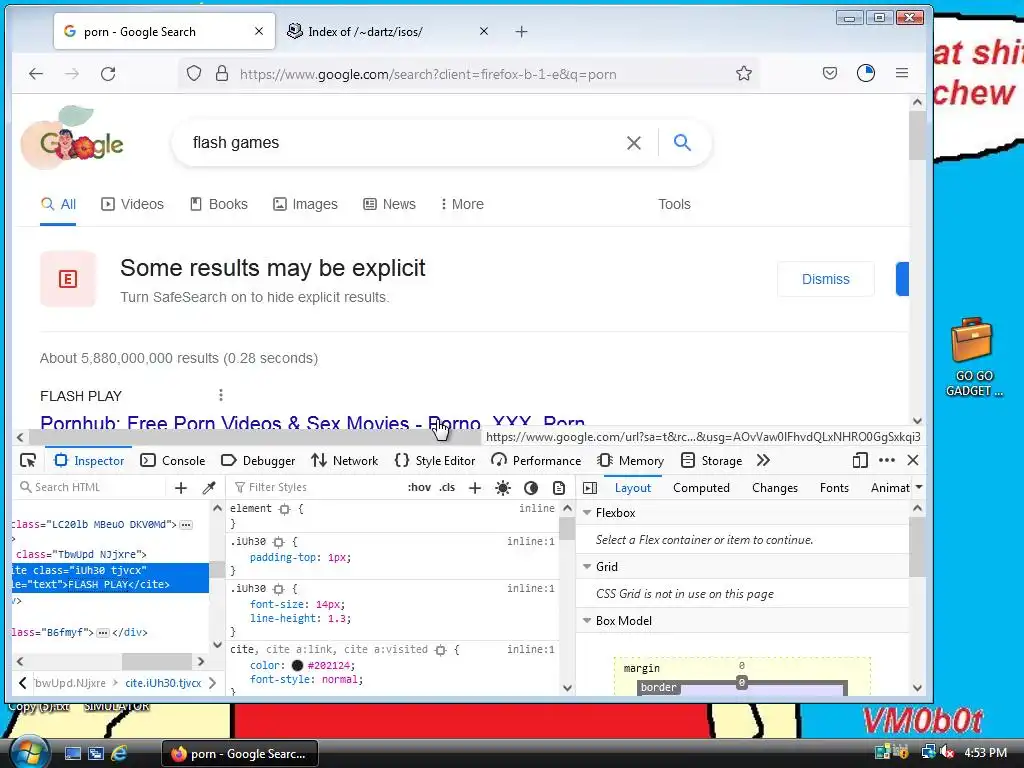The height and width of the screenshot is (768, 1024).
Task: Toggle the .cls class panel
Action: coord(447,487)
